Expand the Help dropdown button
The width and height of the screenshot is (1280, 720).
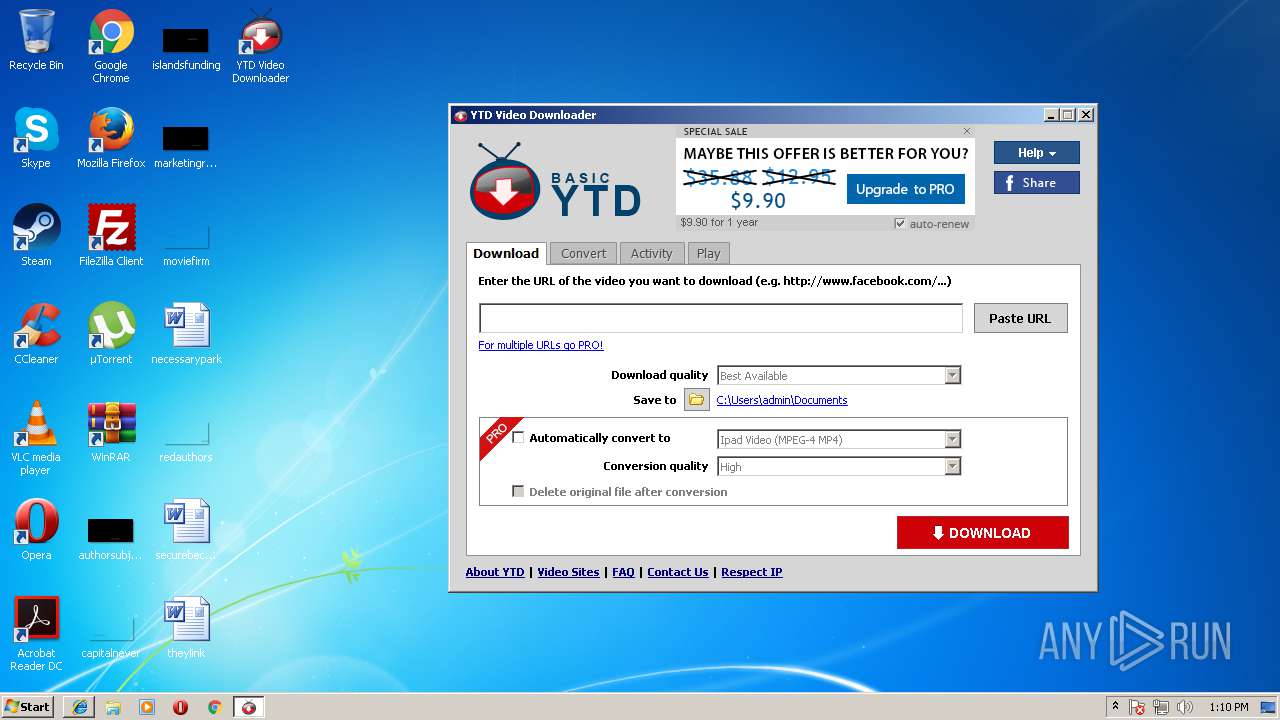pyautogui.click(x=1037, y=153)
